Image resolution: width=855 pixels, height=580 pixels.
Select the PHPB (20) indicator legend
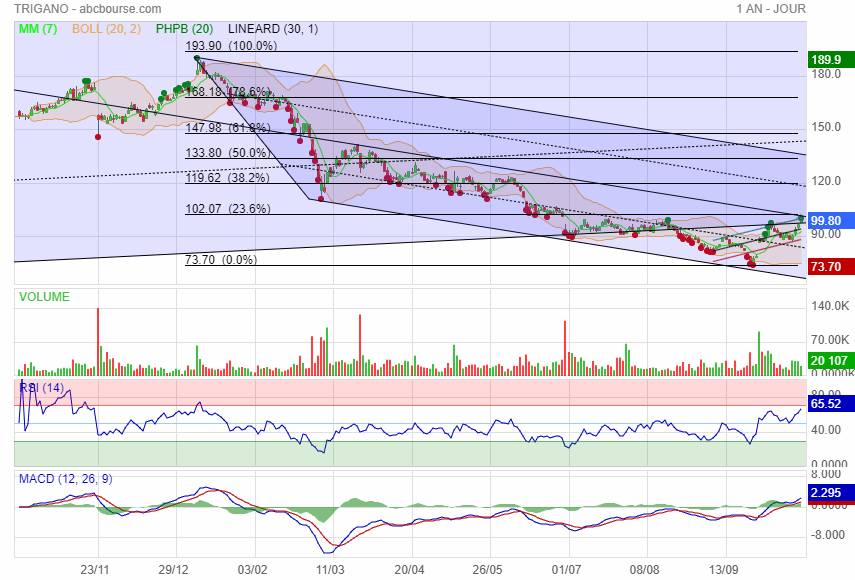tap(184, 29)
